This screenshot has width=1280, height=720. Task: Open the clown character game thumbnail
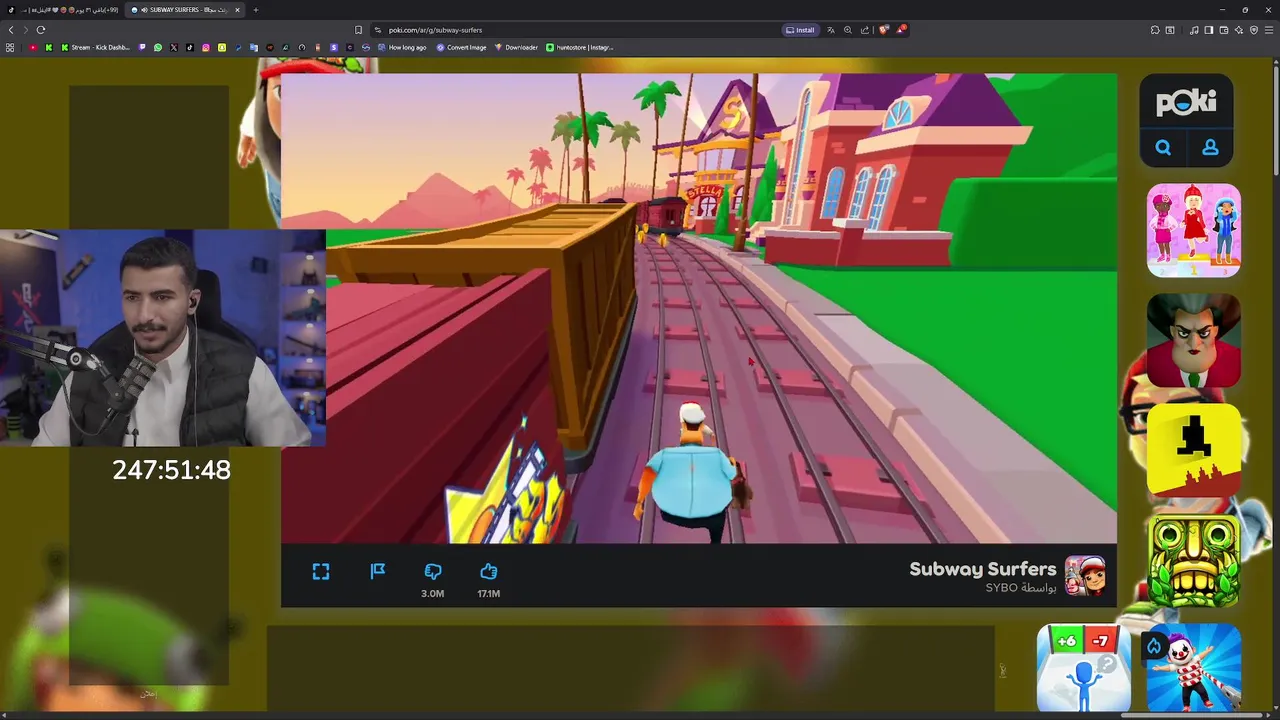(x=1194, y=668)
